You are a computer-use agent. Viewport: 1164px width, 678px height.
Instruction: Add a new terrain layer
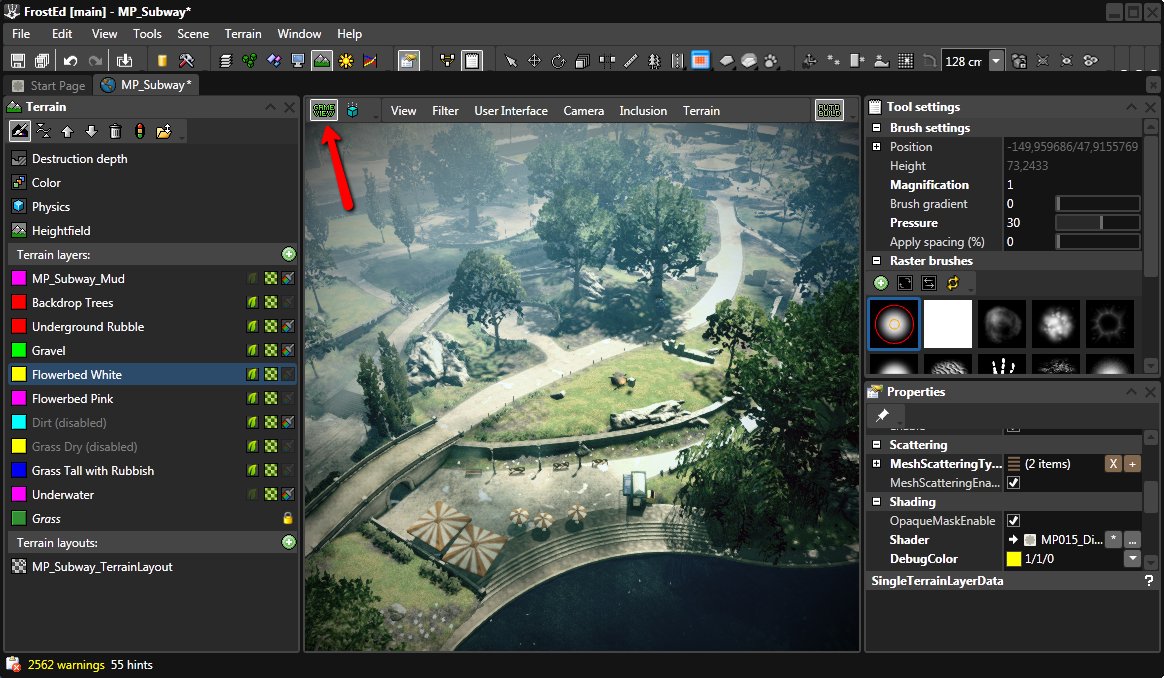289,255
